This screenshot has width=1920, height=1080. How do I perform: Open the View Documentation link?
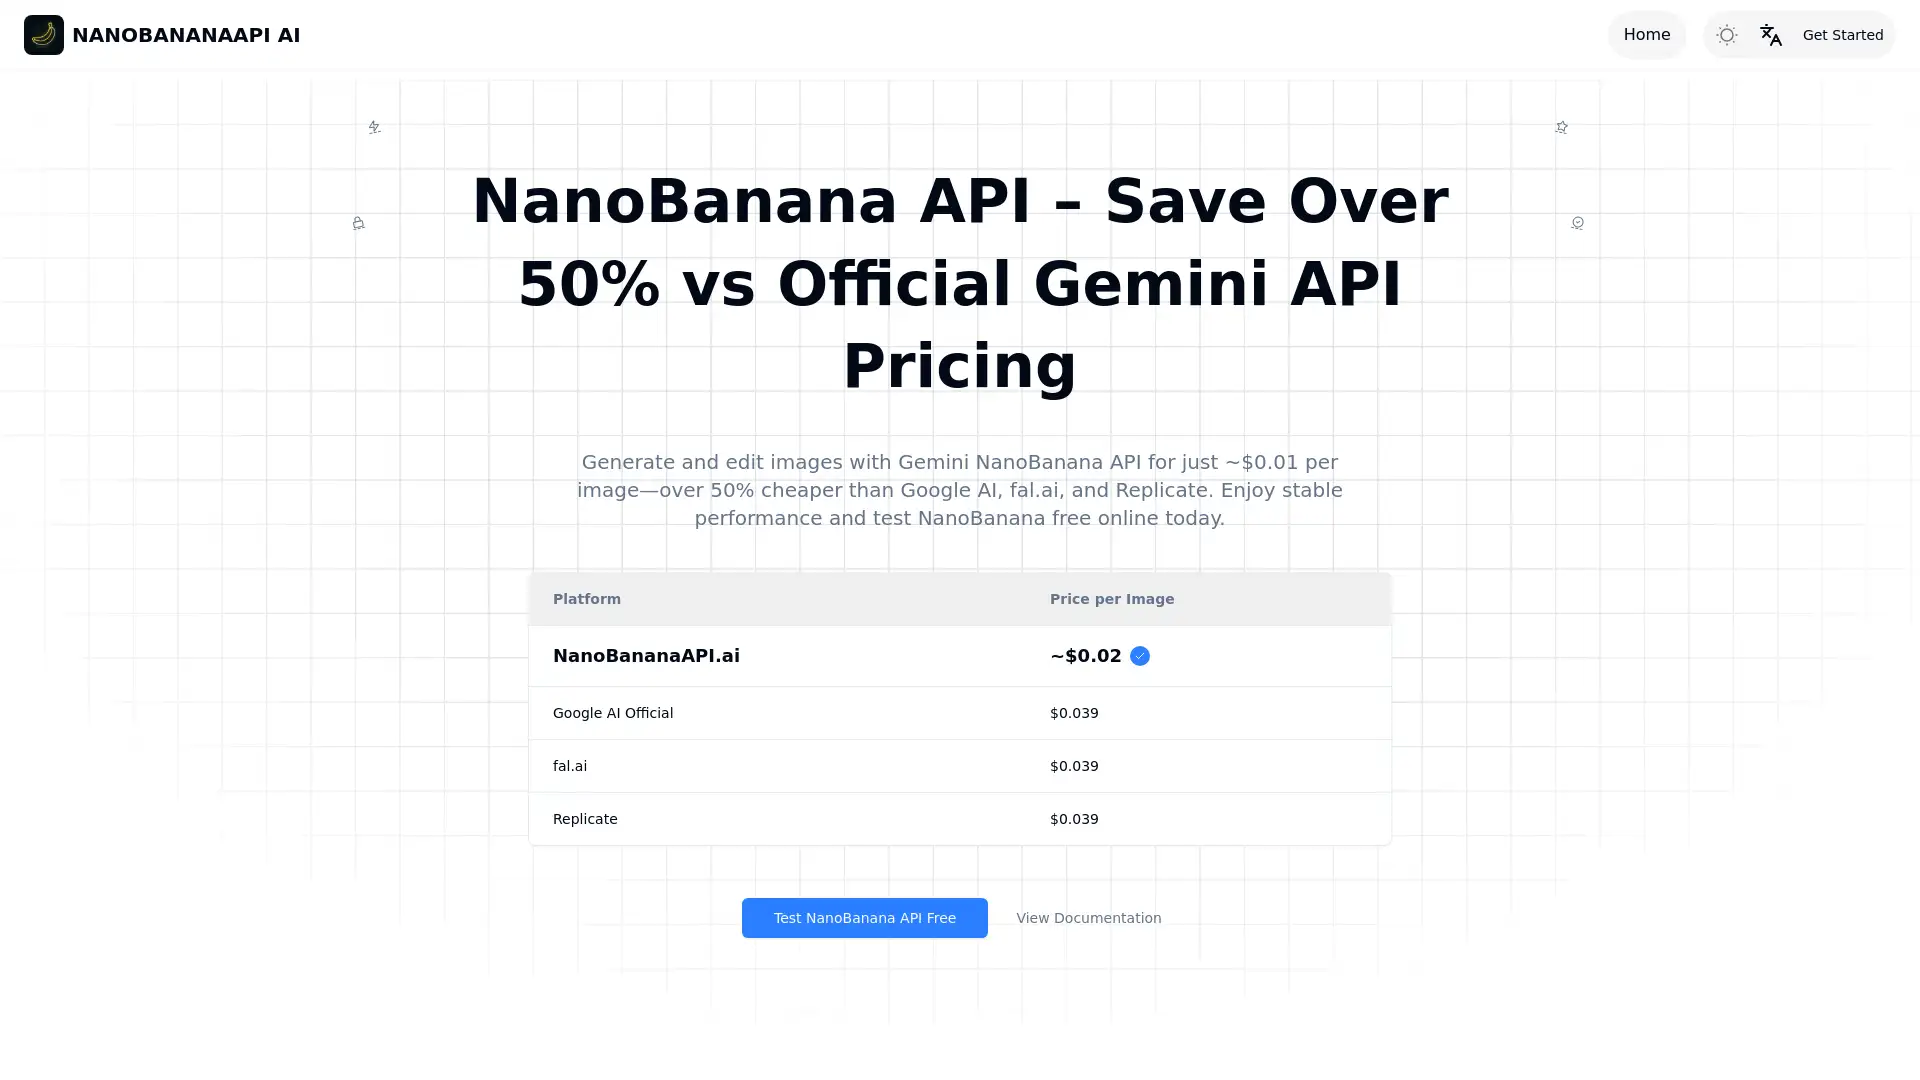[x=1088, y=918]
